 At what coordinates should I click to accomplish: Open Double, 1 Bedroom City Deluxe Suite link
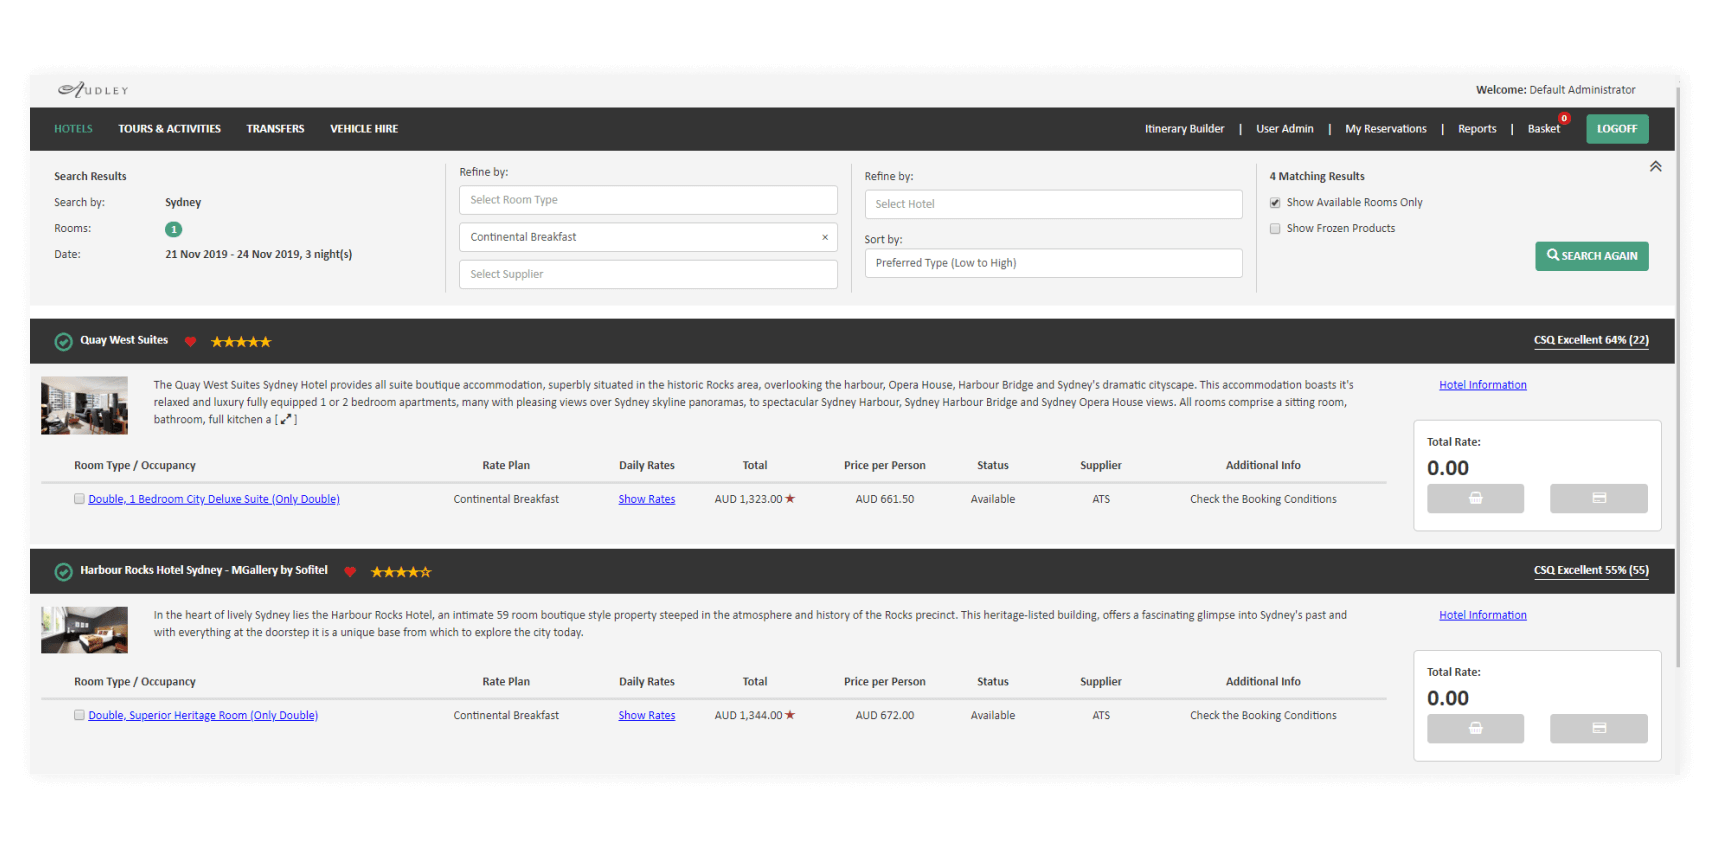pyautogui.click(x=214, y=499)
